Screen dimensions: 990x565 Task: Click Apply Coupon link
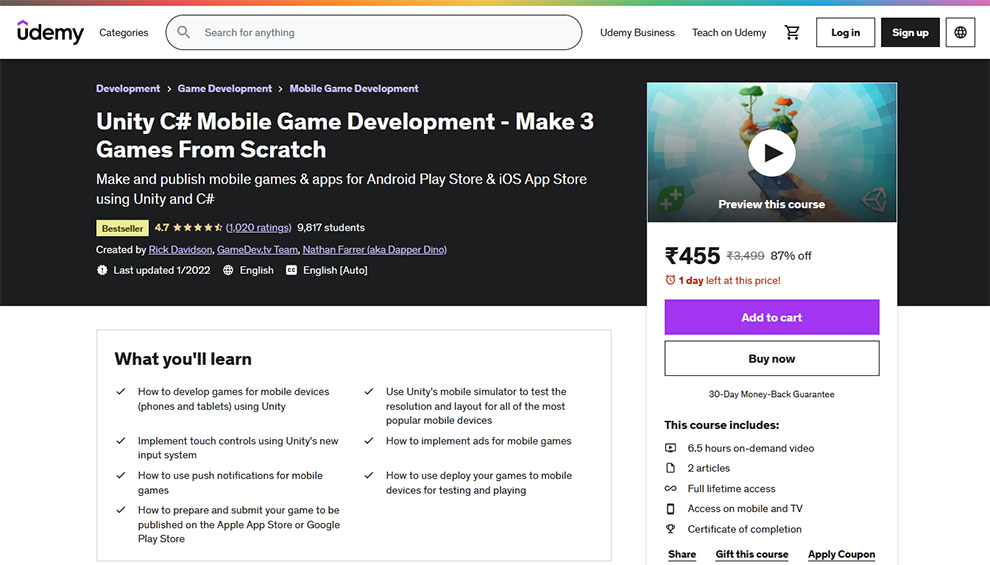[841, 554]
